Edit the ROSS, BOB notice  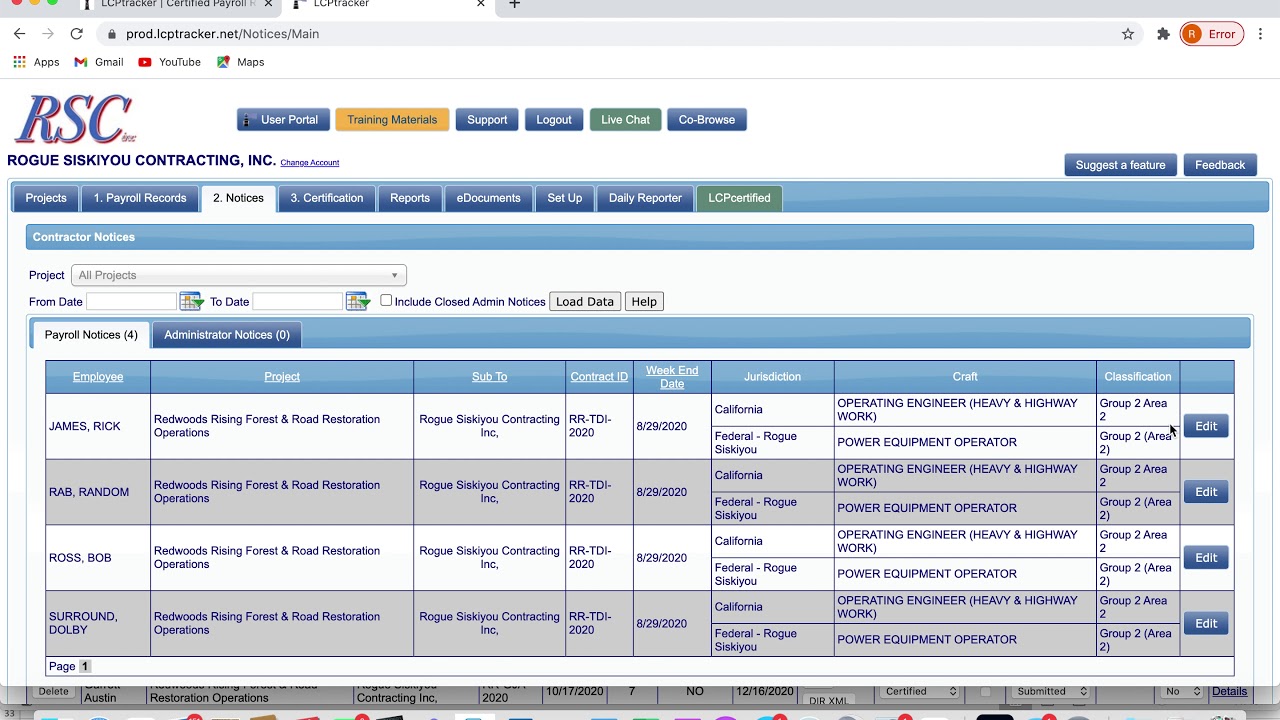pos(1206,558)
